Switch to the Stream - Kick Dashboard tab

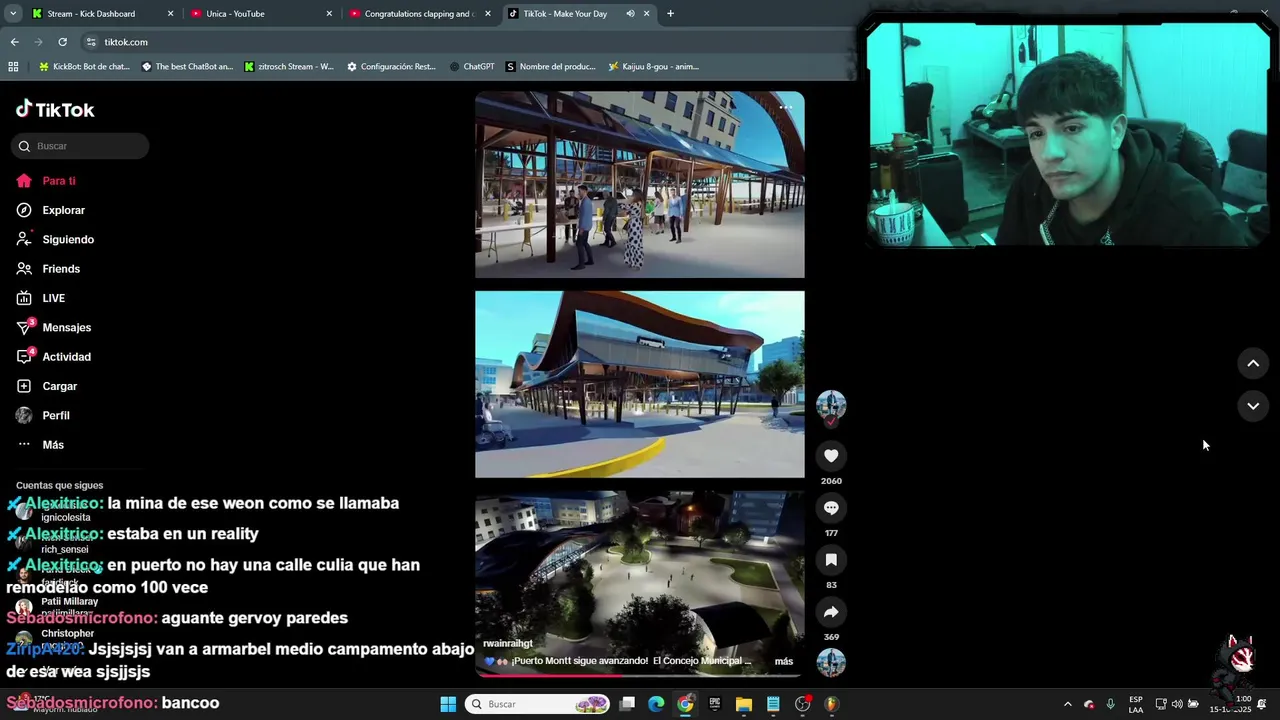click(x=102, y=14)
